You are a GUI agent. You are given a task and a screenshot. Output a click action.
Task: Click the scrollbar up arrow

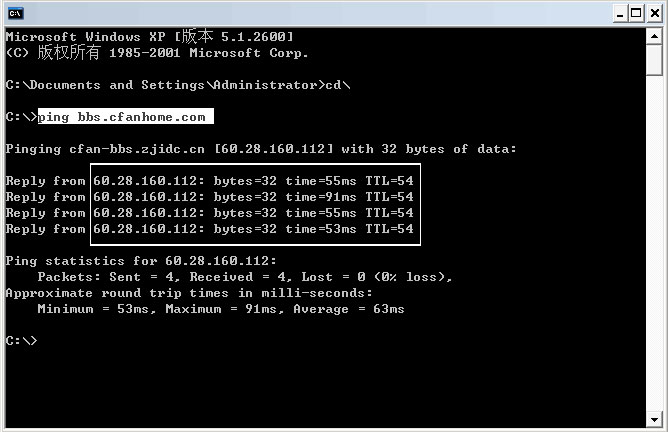pyautogui.click(x=655, y=35)
